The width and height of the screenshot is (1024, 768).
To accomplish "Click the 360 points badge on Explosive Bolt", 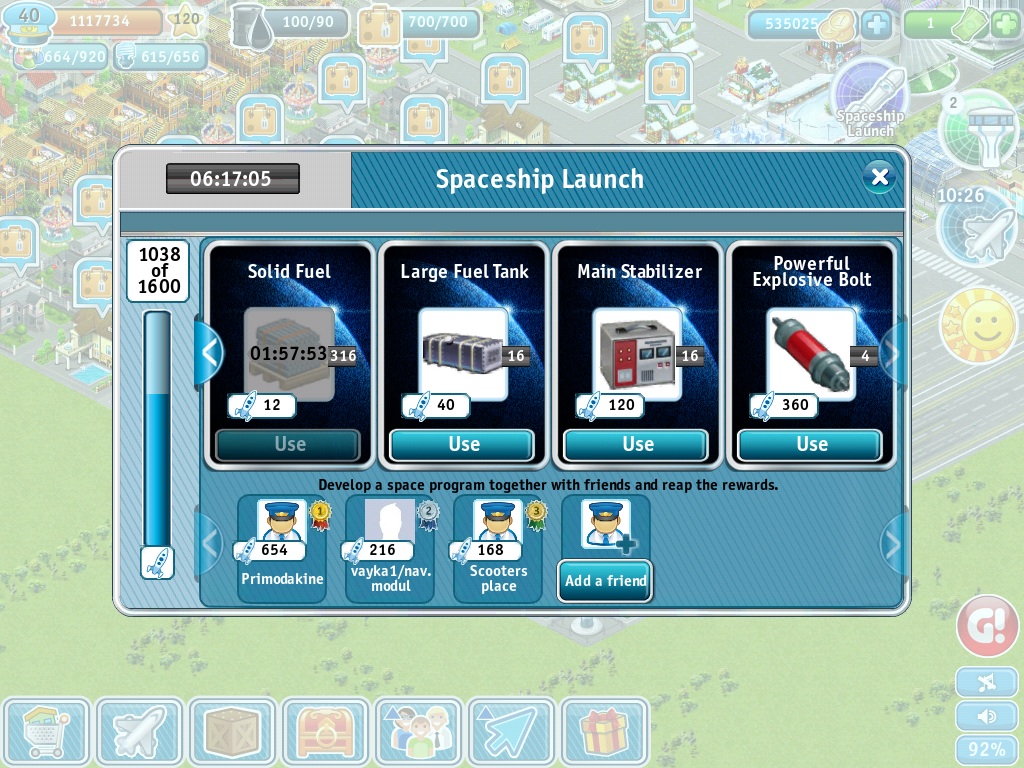I will pos(786,405).
